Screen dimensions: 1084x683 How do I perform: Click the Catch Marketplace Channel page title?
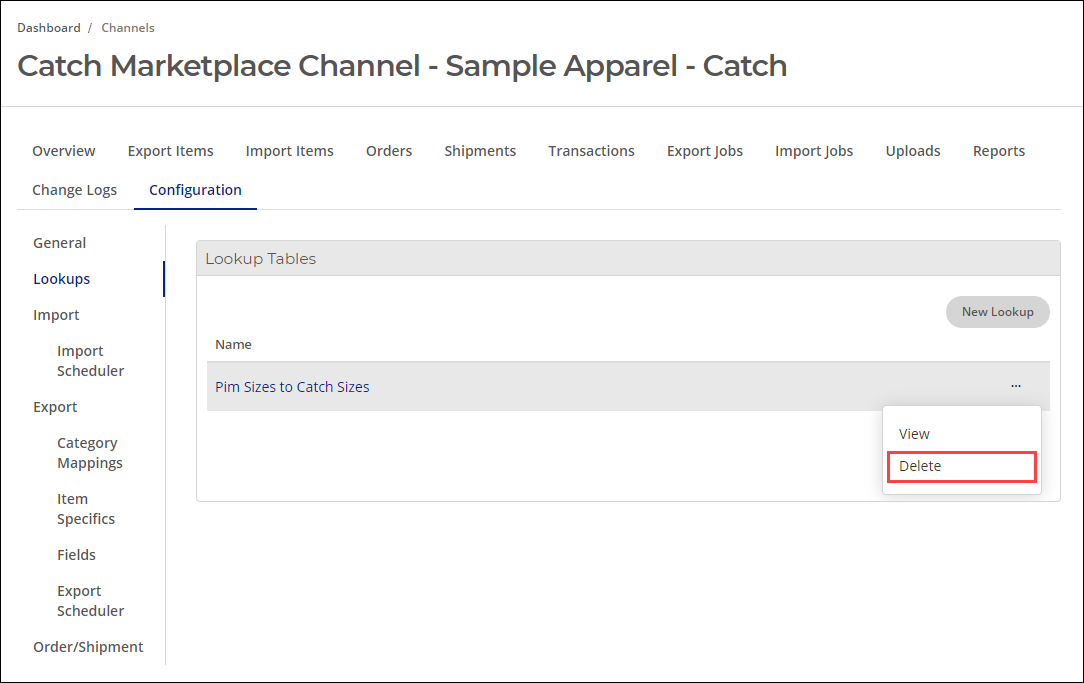tap(402, 66)
